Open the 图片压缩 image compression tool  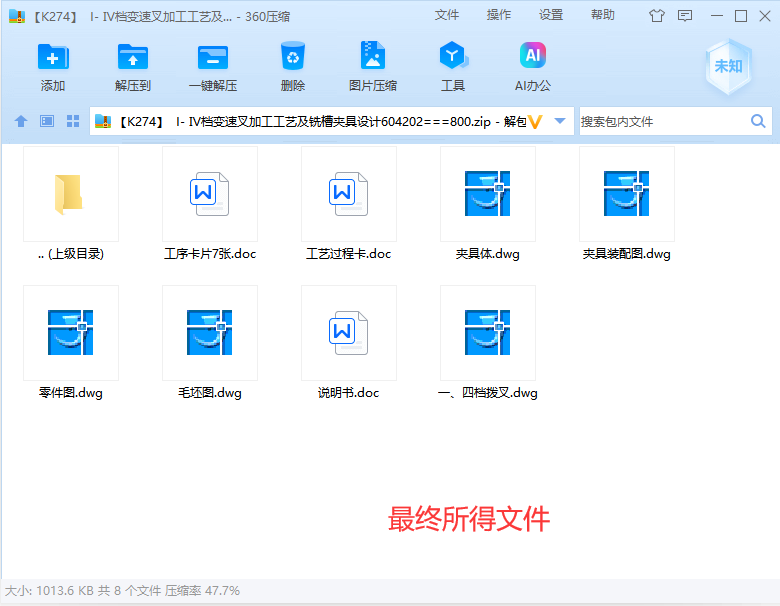point(373,55)
